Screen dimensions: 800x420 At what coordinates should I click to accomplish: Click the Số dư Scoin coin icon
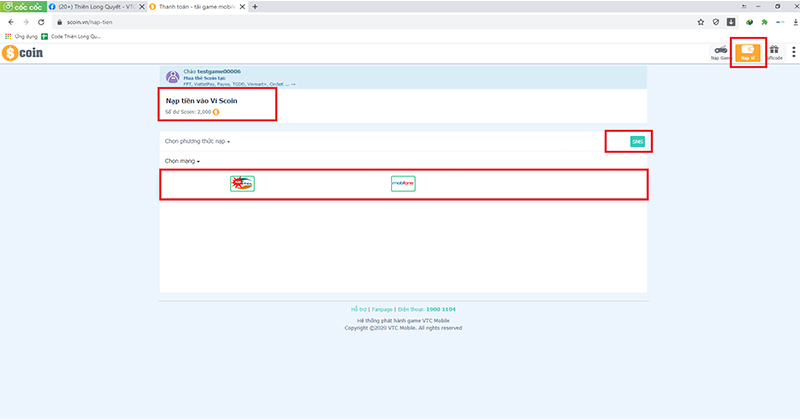click(216, 112)
